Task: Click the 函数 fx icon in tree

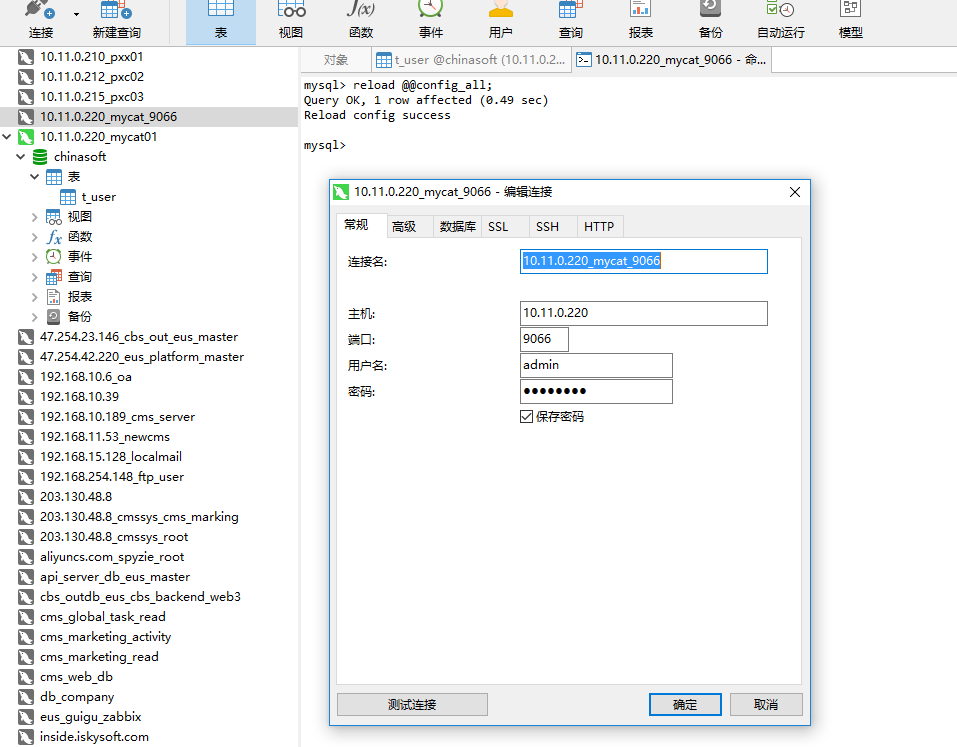Action: (x=54, y=237)
